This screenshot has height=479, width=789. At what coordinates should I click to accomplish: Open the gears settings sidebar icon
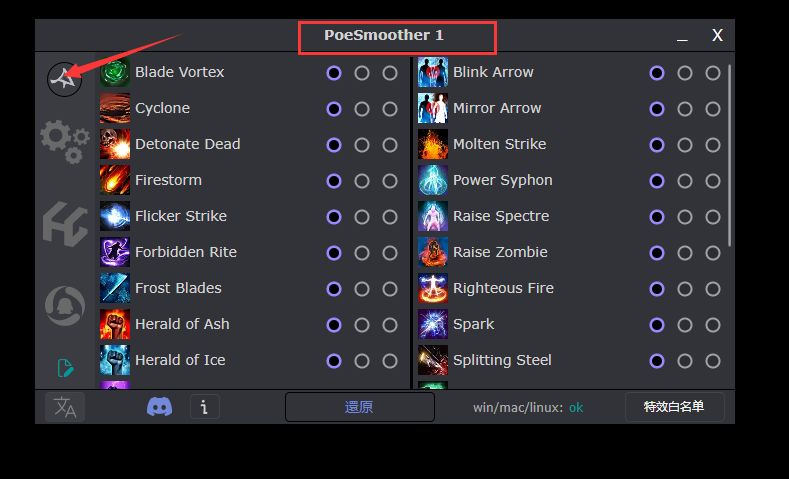point(65,142)
